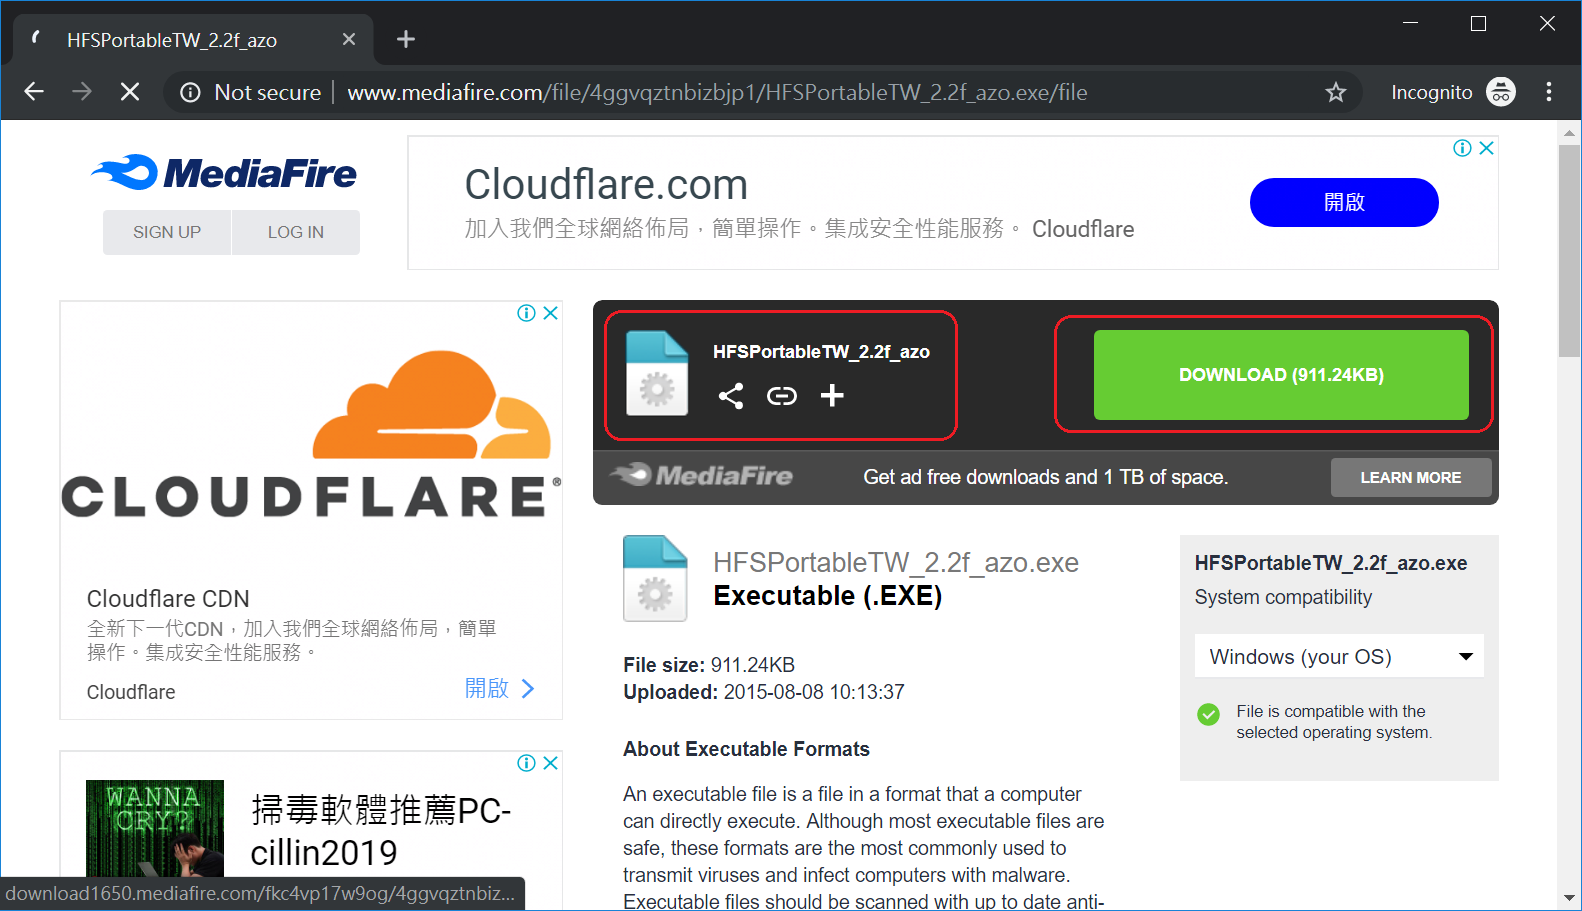Stop loading the page

(130, 92)
